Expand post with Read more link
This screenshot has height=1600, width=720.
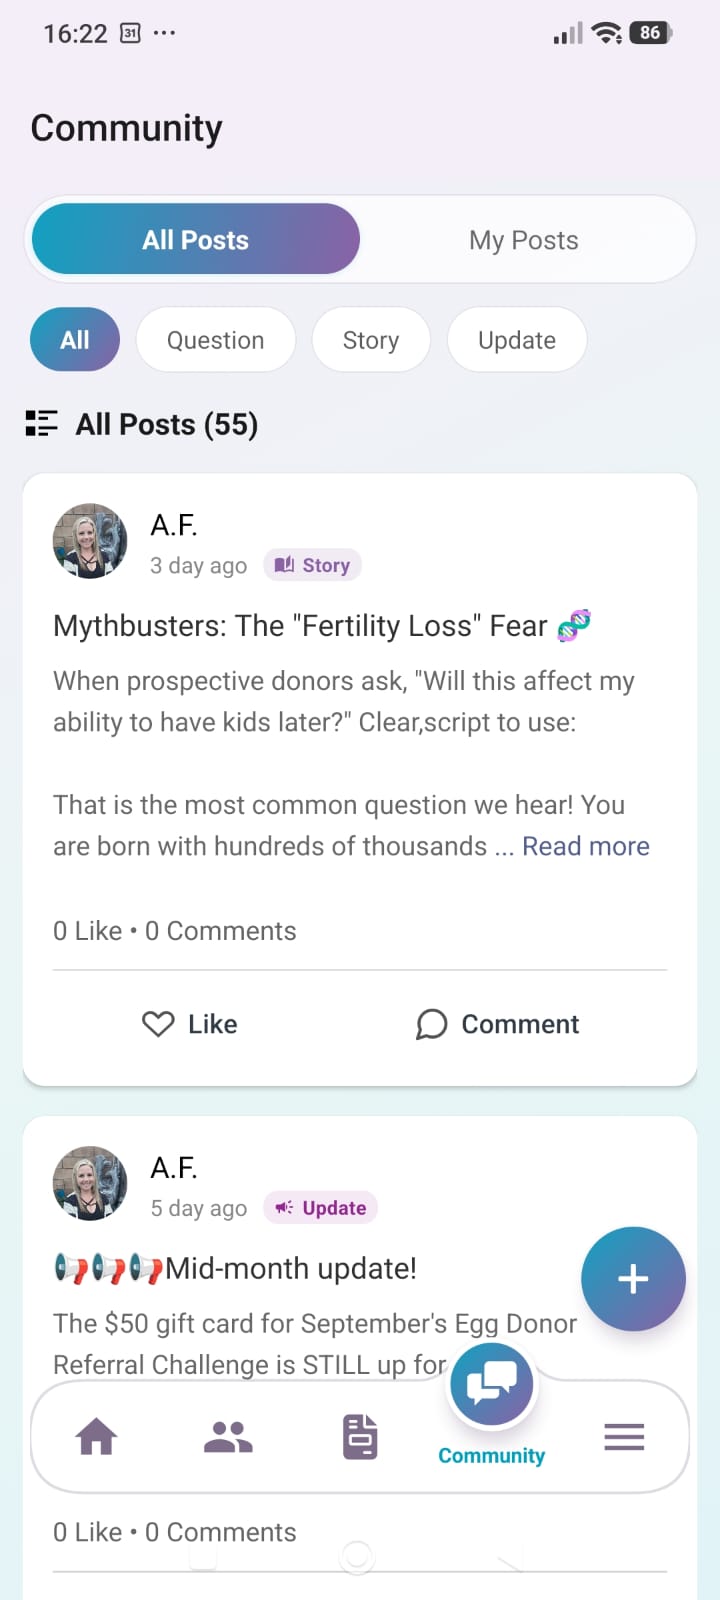586,846
